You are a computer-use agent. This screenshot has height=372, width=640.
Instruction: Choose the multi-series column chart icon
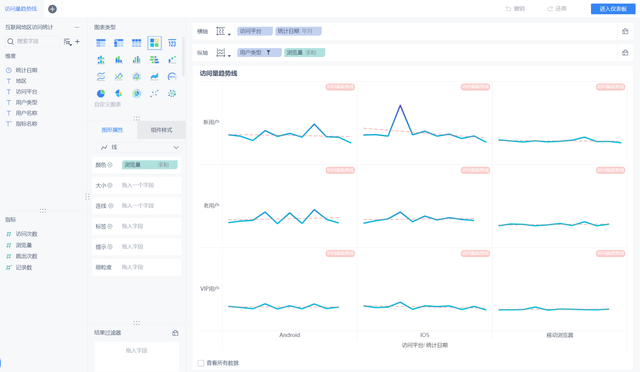pos(136,60)
